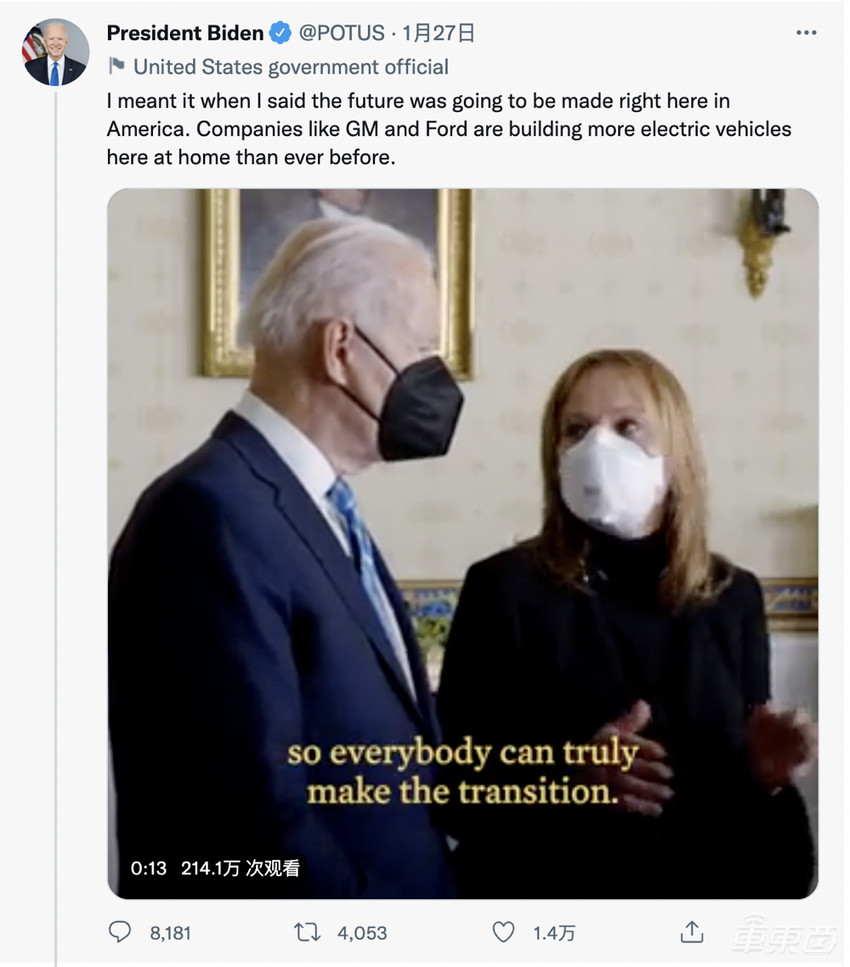This screenshot has height=967, width=850.
Task: Open the @POTUS handle link
Action: (x=342, y=33)
